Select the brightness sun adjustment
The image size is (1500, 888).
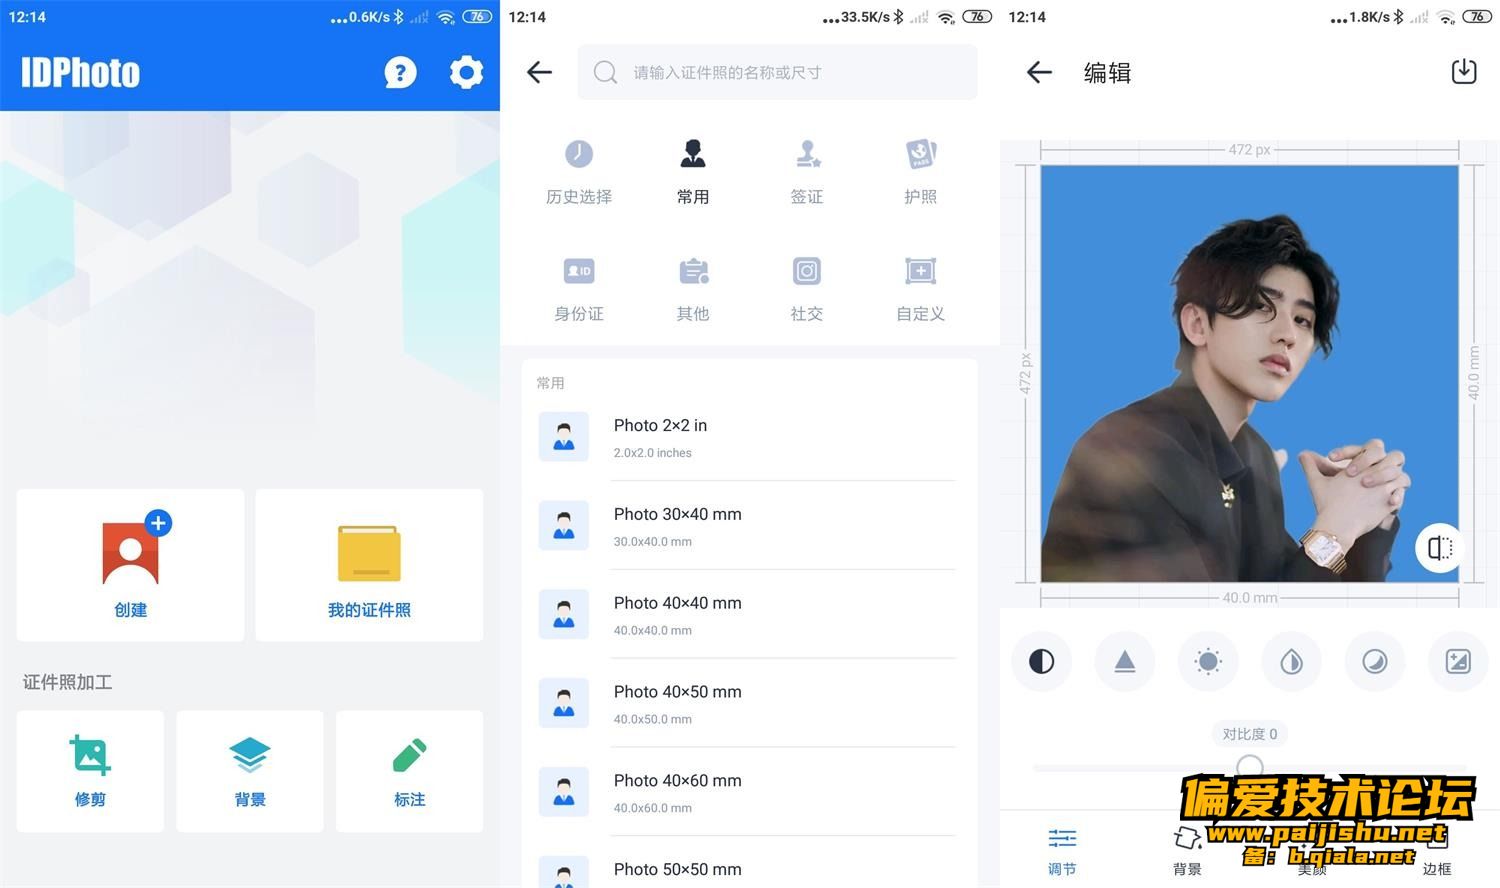click(1208, 661)
